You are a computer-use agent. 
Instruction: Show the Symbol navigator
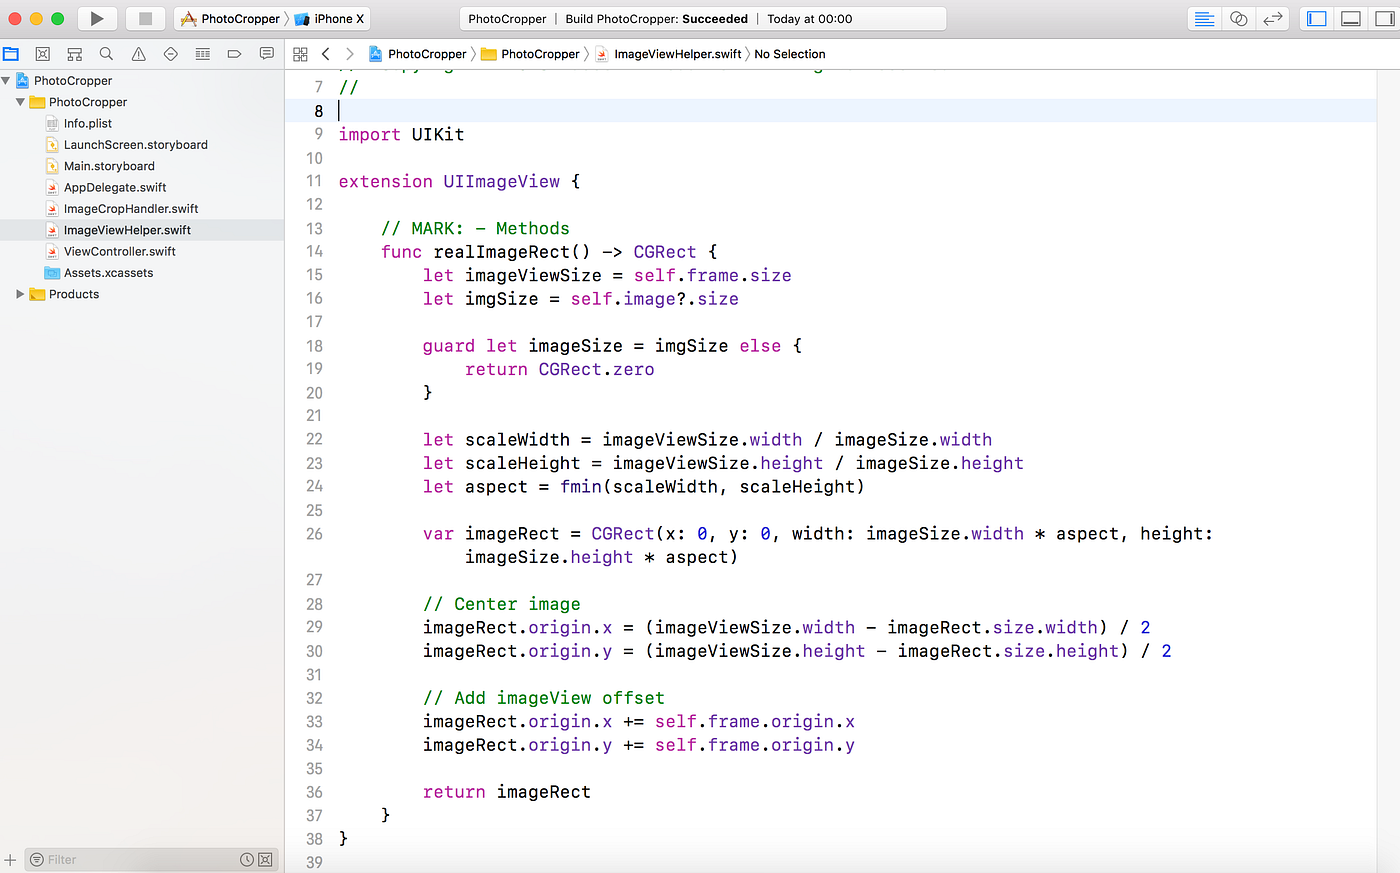coord(73,53)
